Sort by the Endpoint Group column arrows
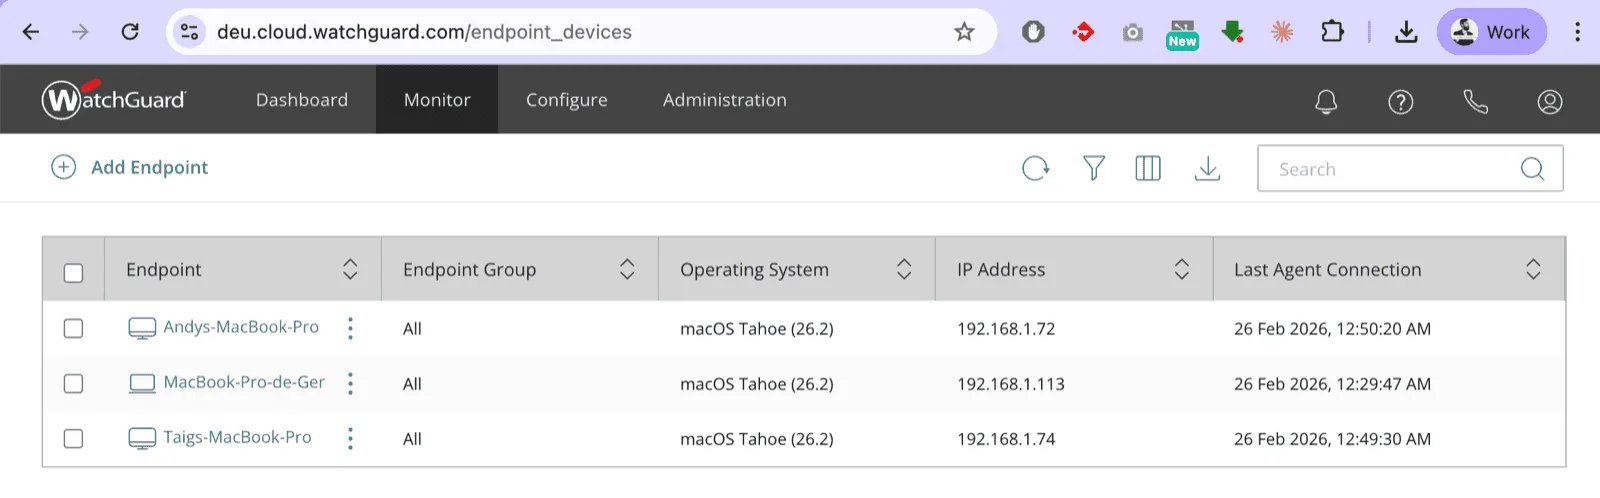 627,269
